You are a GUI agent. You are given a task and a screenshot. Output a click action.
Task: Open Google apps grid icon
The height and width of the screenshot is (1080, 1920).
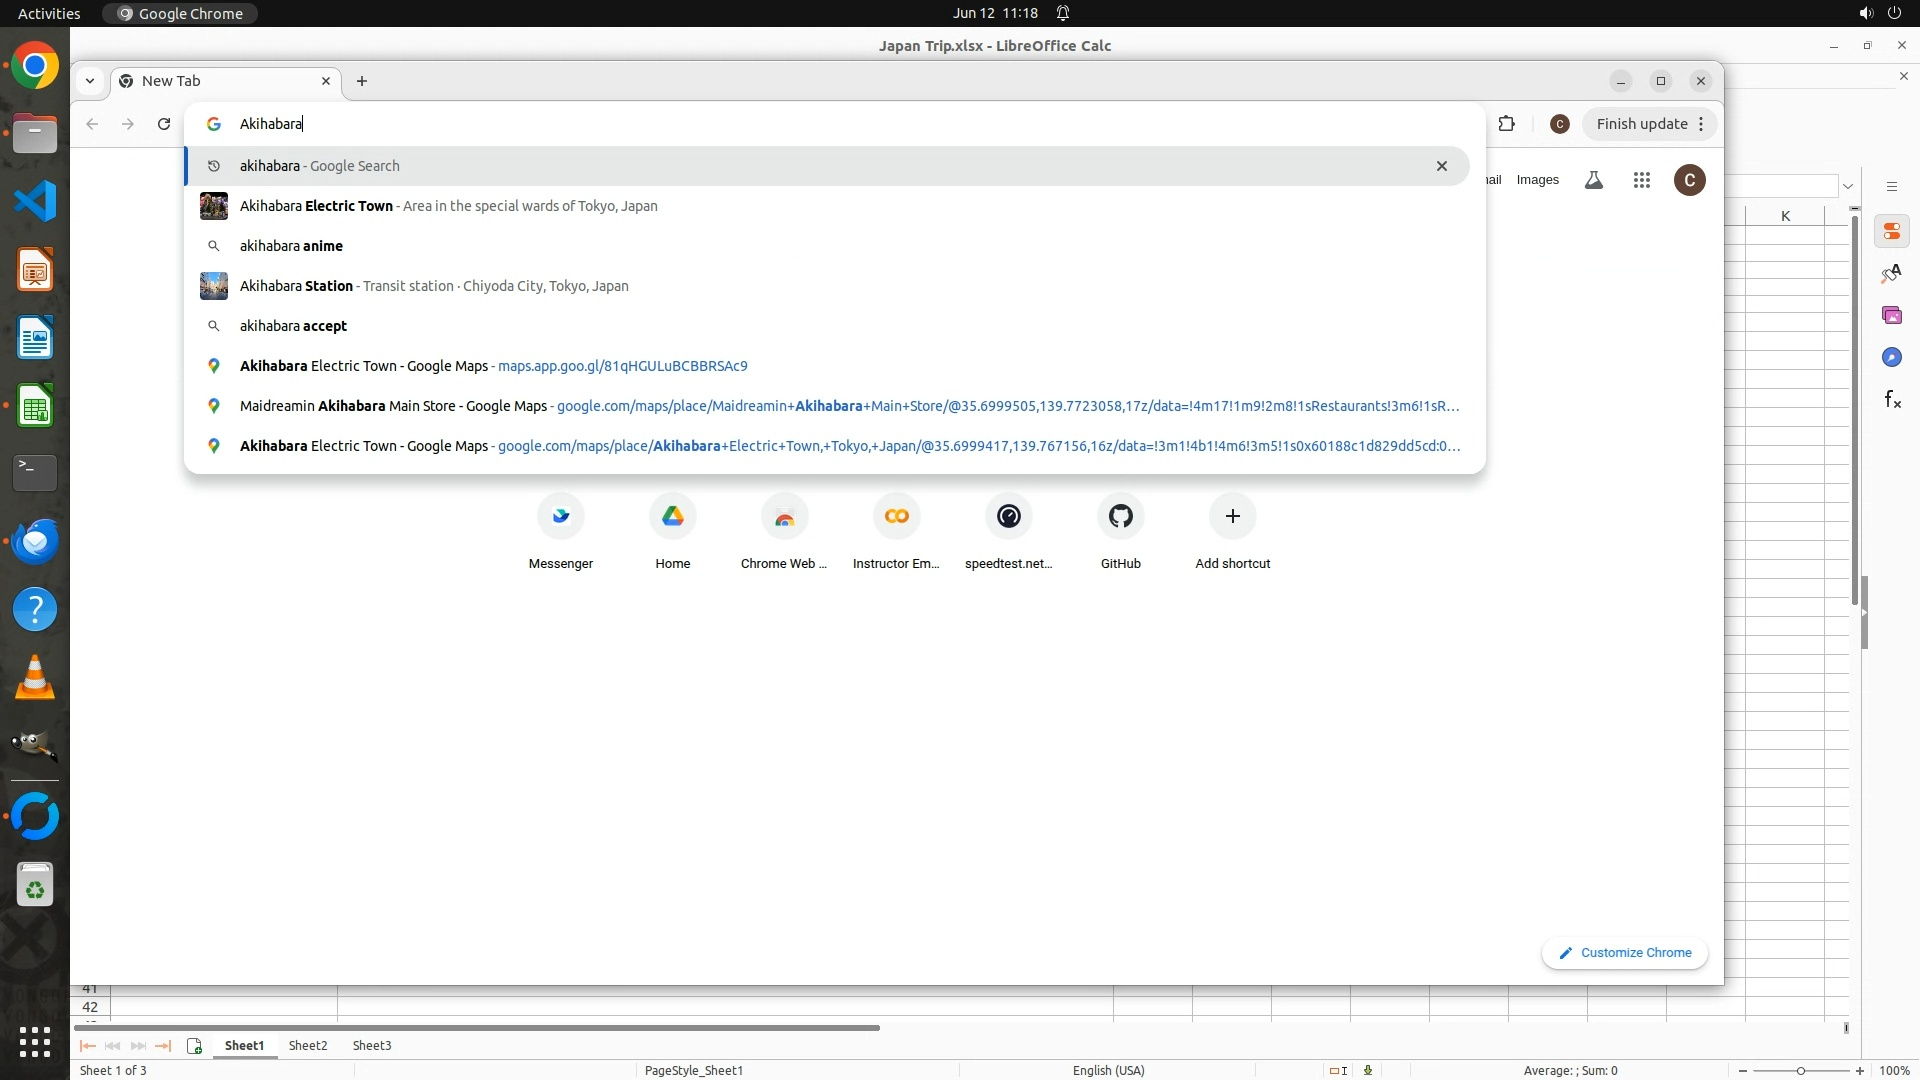(1641, 180)
